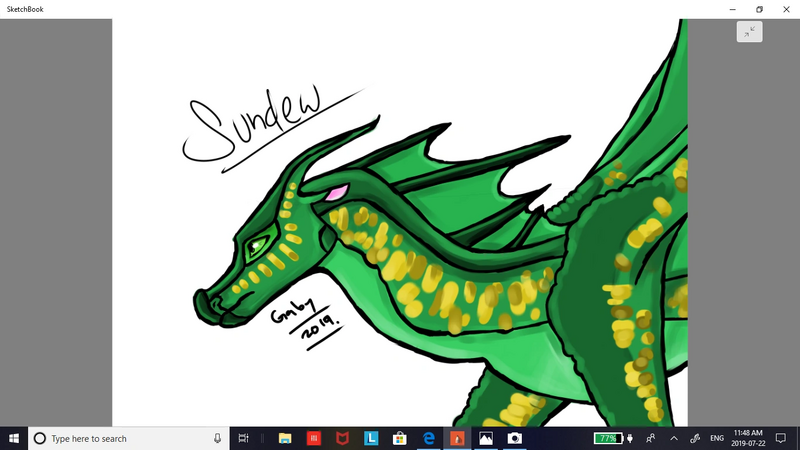Open the Microsoft Store taskbar icon

pos(399,438)
